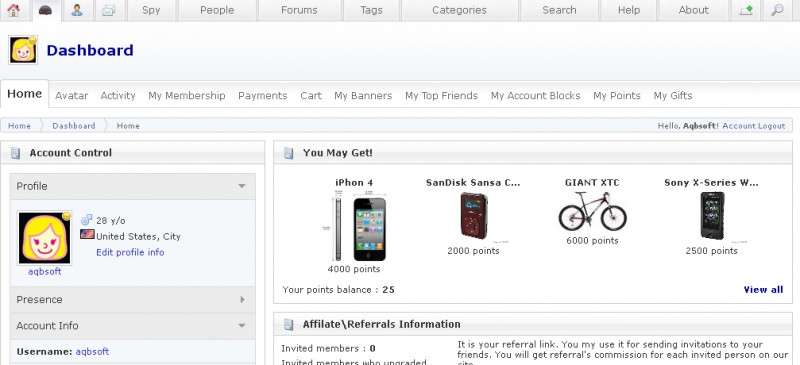The image size is (800, 365).
Task: Click the View all gifts link
Action: [763, 289]
